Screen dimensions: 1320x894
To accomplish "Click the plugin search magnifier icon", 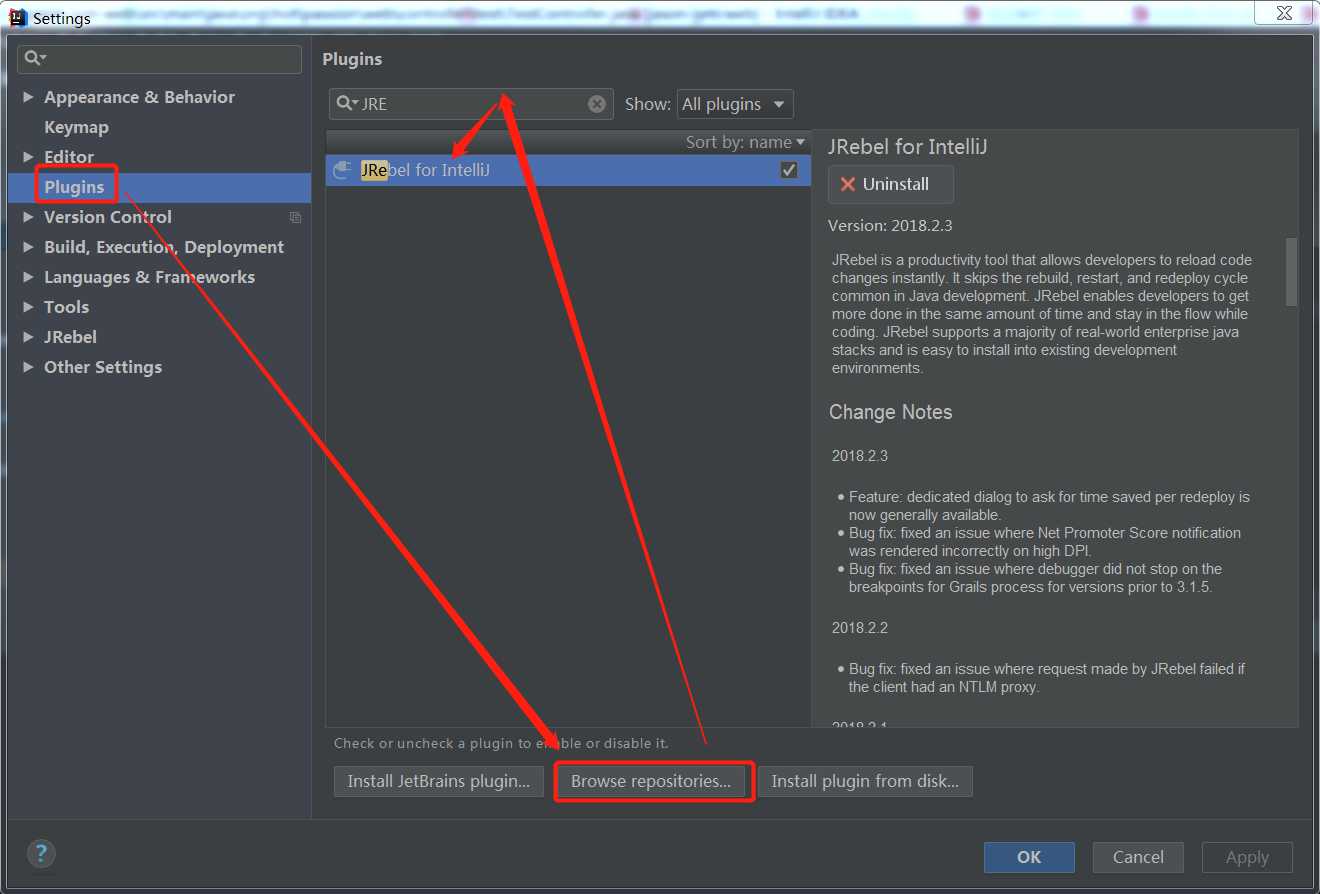I will click(x=345, y=104).
